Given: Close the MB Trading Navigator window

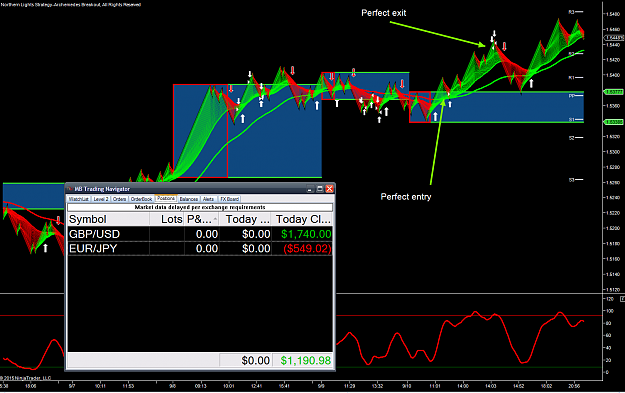Looking at the screenshot, I should [329, 189].
